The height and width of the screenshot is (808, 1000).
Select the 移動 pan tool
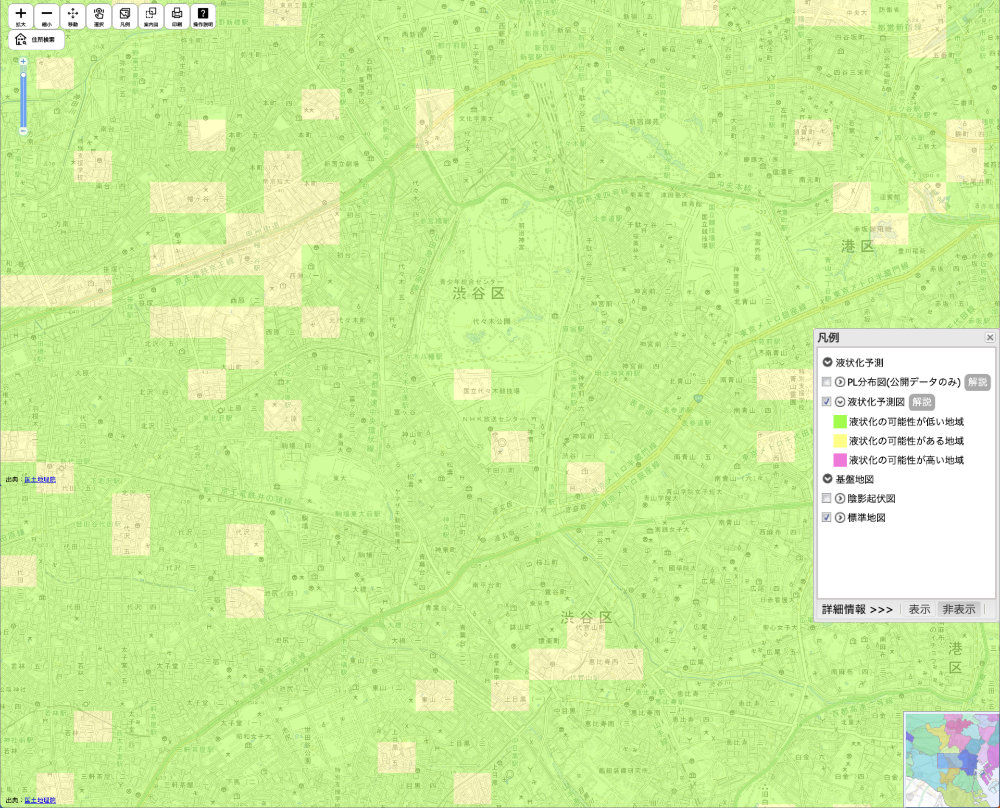pos(73,16)
